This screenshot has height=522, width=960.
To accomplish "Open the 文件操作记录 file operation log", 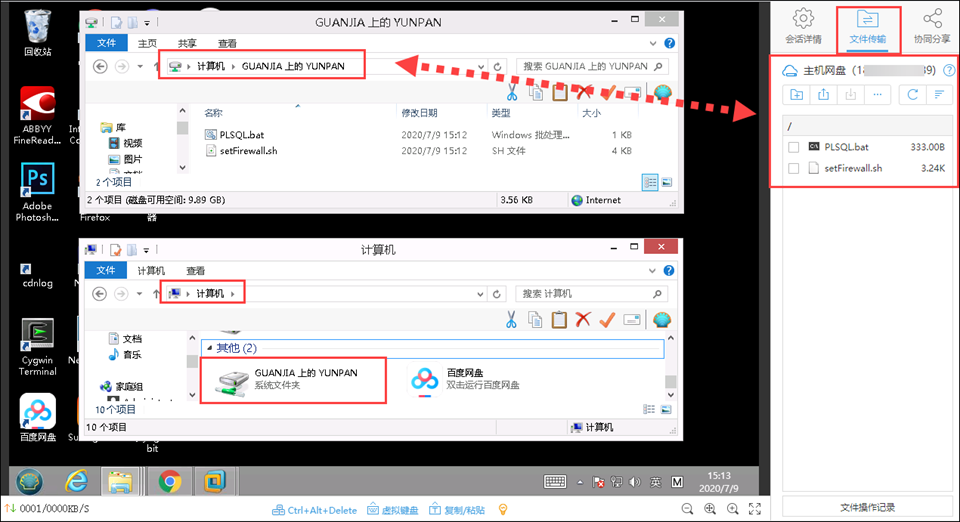I will tap(868, 507).
